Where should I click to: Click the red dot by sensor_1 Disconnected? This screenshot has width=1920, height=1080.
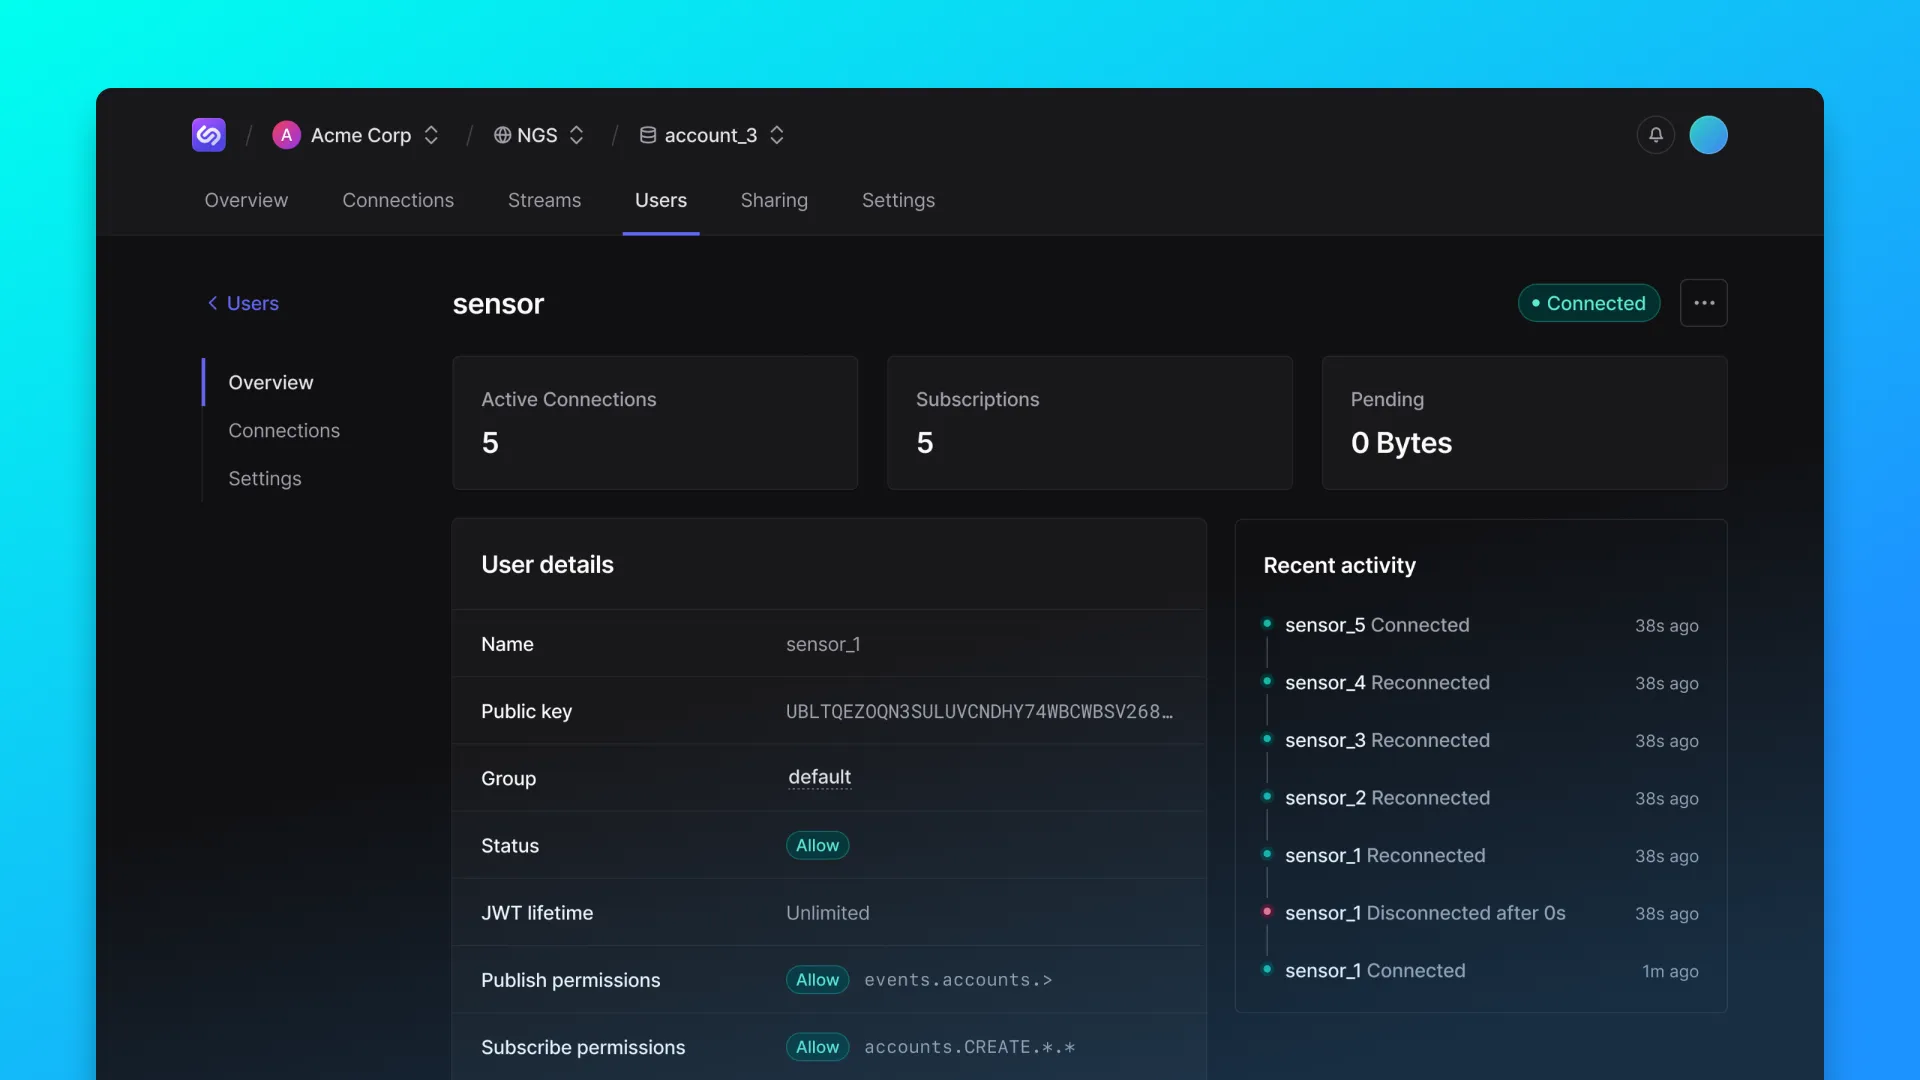[1267, 911]
